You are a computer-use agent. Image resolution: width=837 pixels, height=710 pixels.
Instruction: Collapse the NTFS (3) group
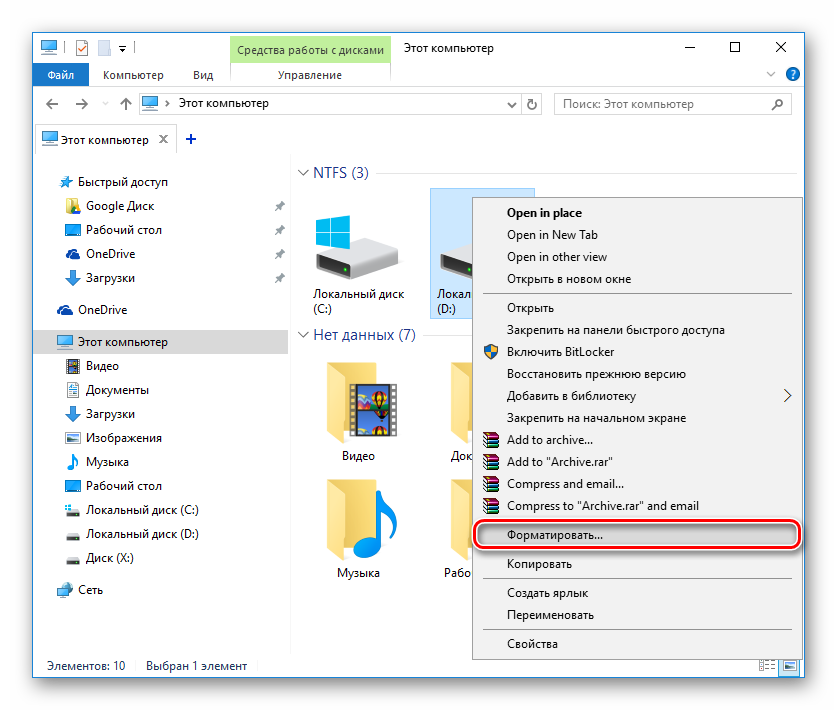303,173
